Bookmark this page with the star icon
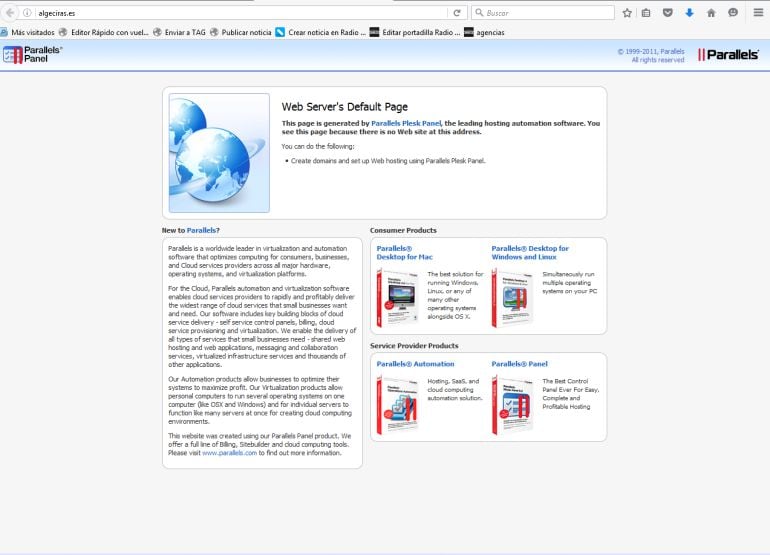Screen dimensions: 770x555 pos(627,13)
